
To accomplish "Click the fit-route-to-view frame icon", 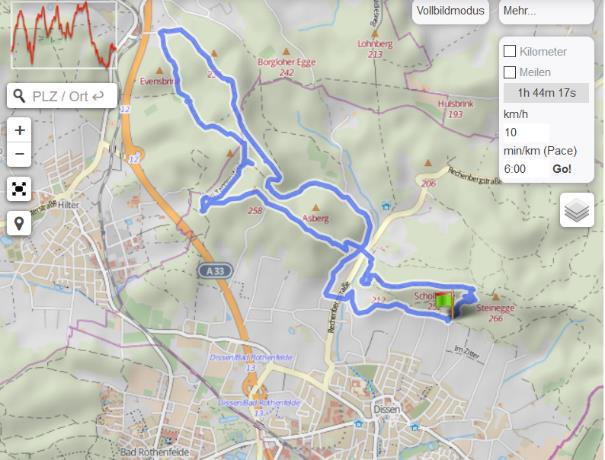I will pyautogui.click(x=19, y=189).
